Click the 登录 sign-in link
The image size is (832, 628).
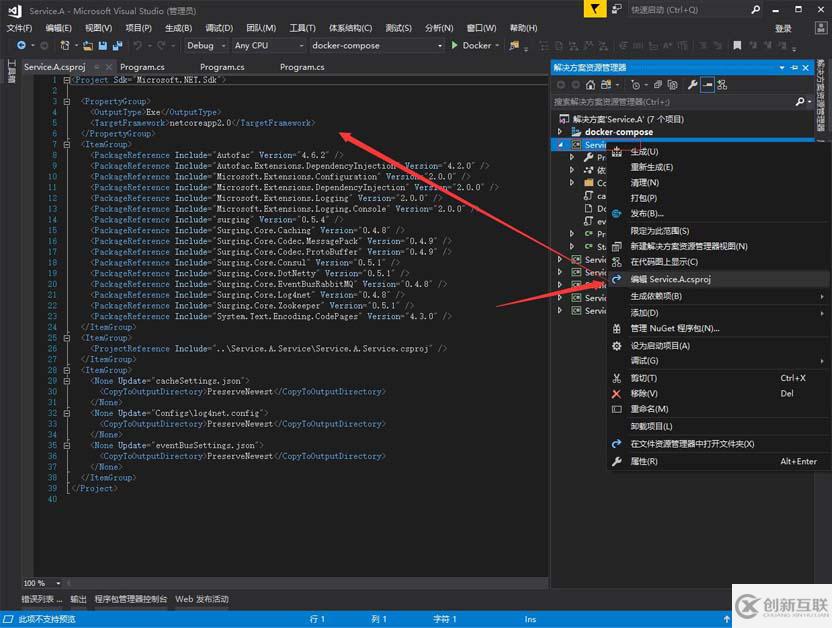[783, 29]
